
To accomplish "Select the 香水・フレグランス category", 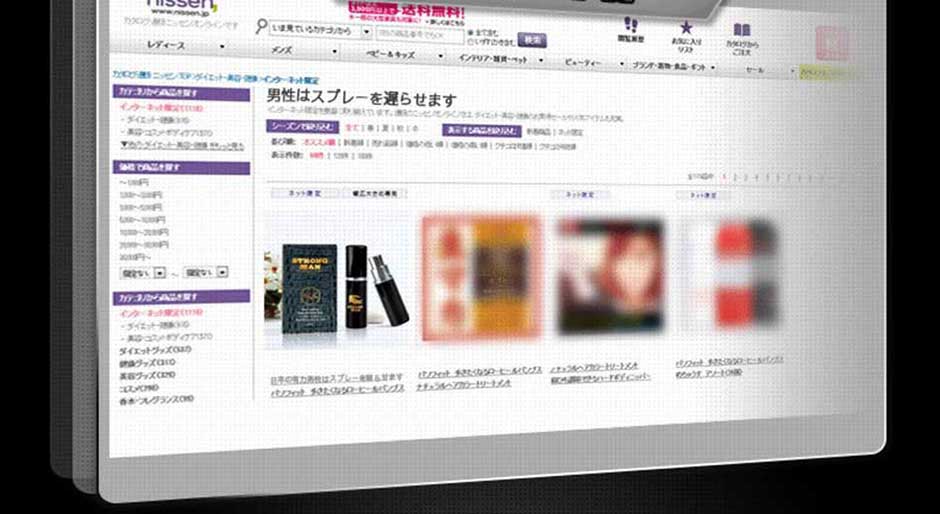I will click(156, 399).
